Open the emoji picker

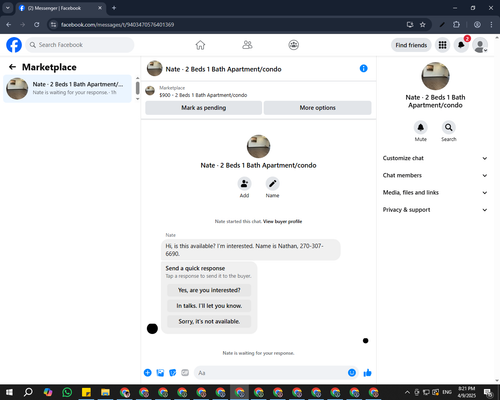[352, 373]
